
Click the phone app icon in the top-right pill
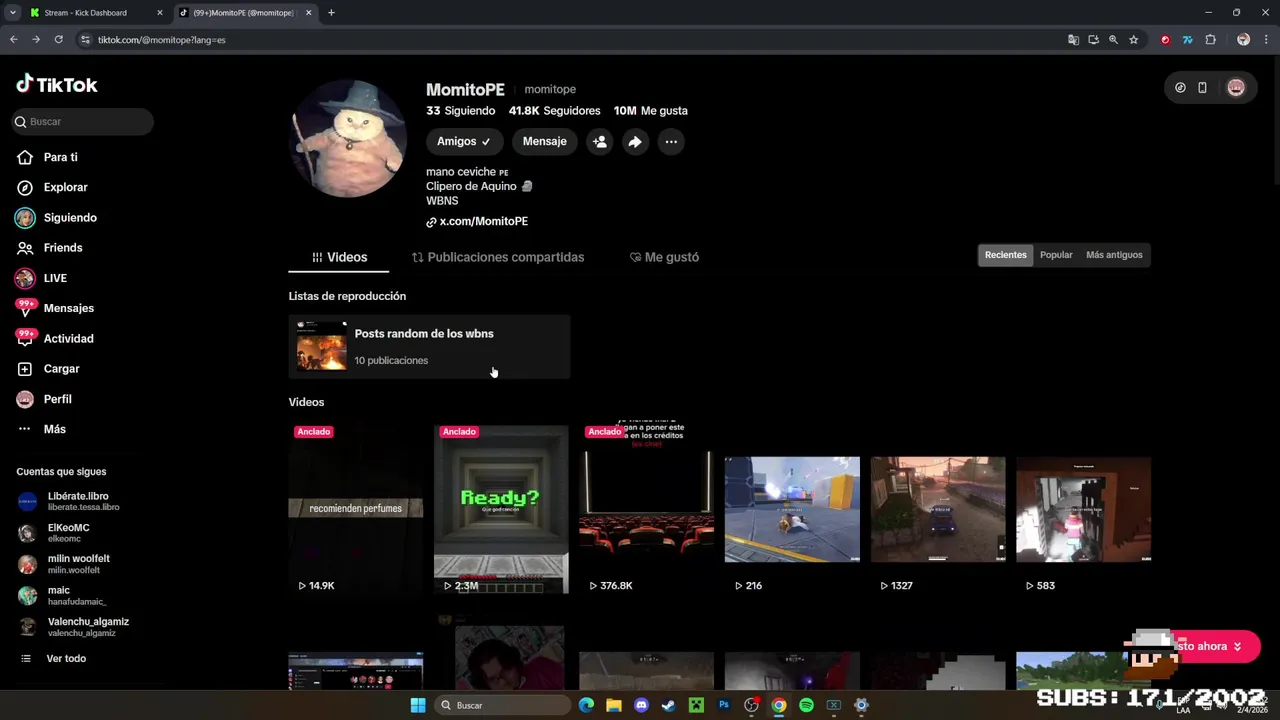click(1202, 88)
